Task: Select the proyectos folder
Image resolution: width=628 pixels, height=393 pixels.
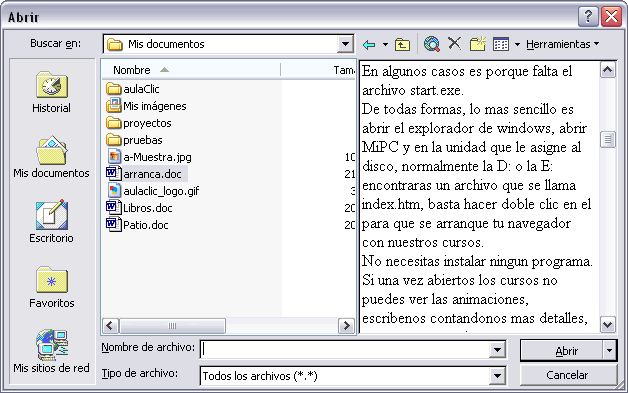Action: point(139,123)
